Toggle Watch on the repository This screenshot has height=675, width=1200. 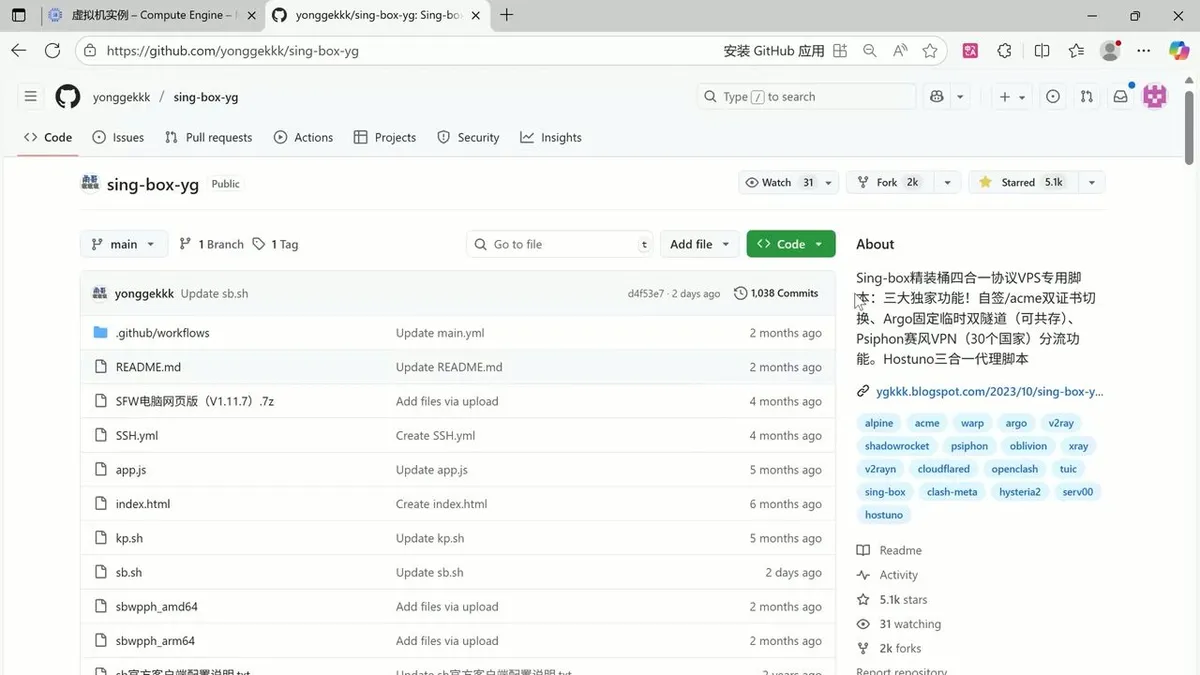(777, 183)
